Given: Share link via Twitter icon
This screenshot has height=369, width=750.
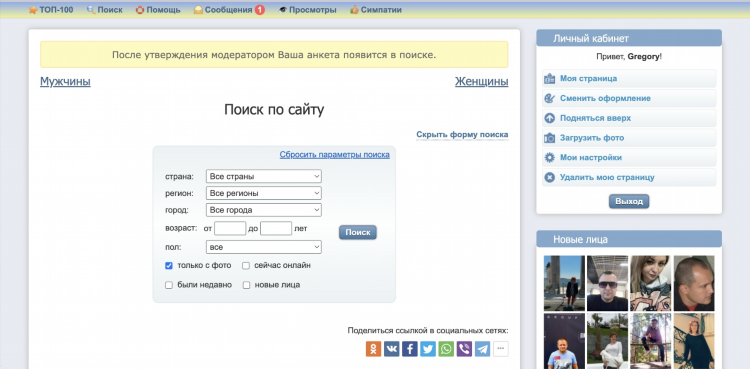Looking at the screenshot, I should click(x=428, y=349).
